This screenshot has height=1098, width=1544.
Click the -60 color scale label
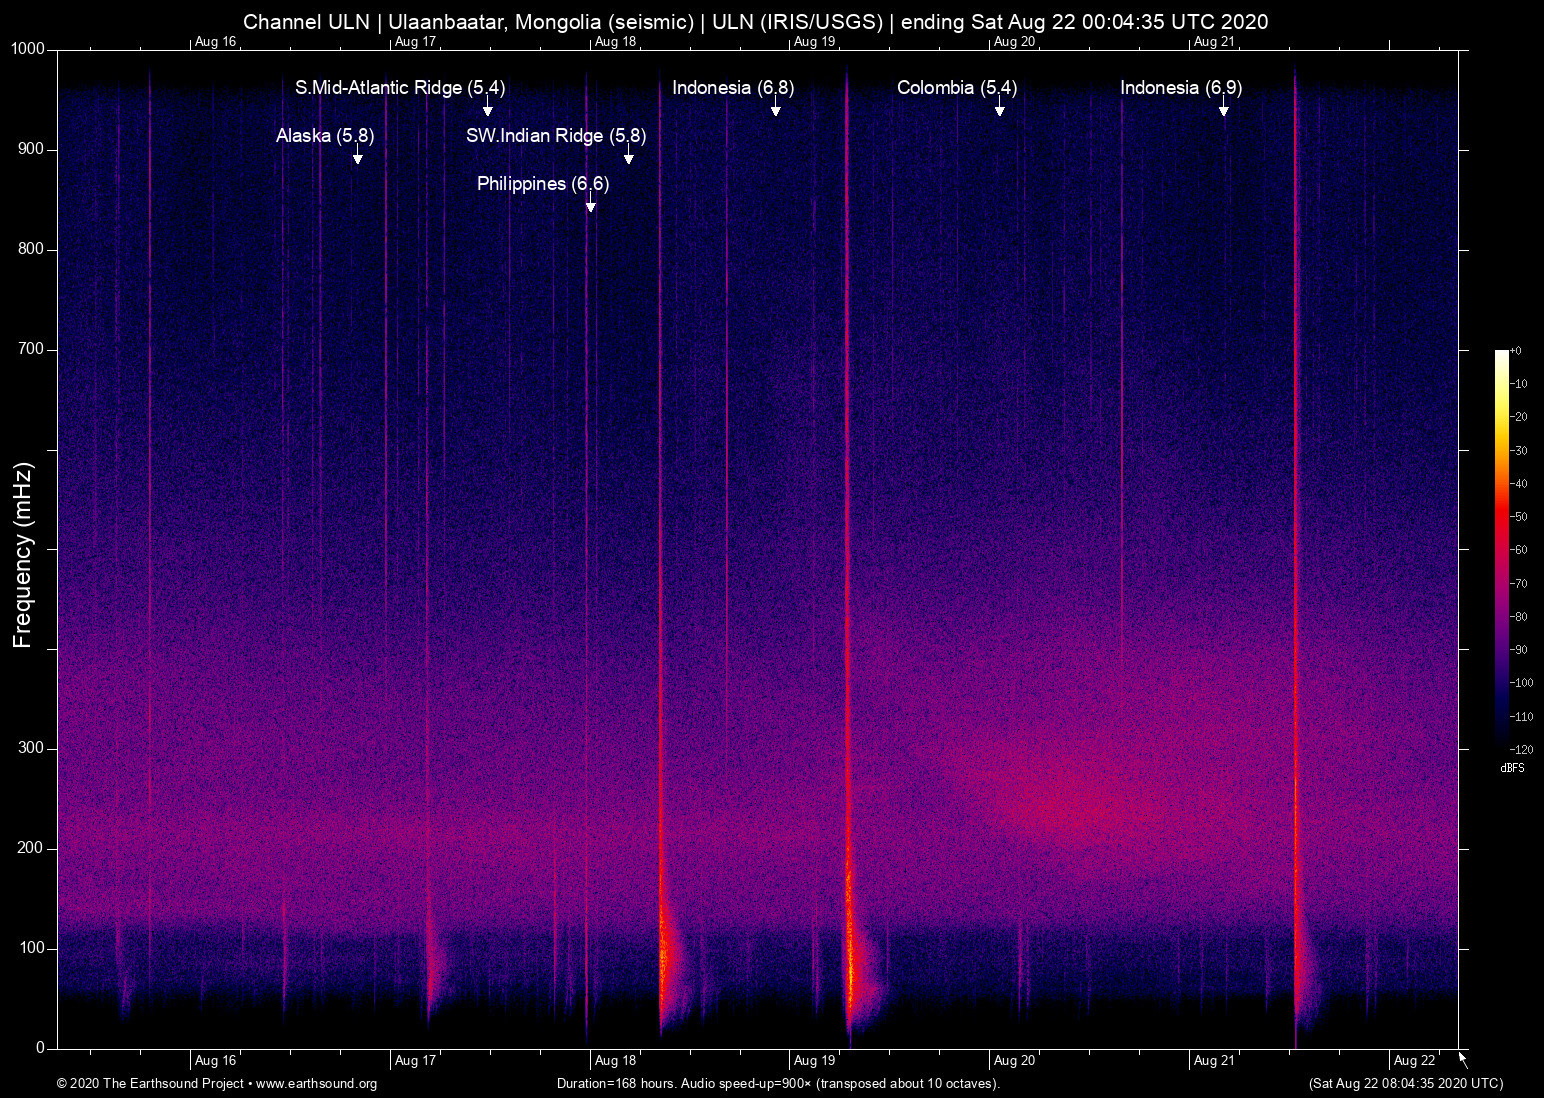coord(1519,550)
